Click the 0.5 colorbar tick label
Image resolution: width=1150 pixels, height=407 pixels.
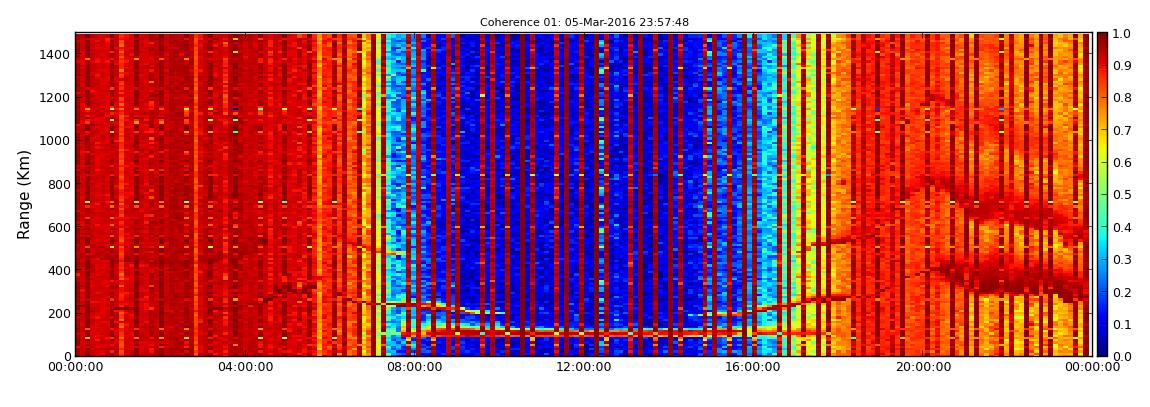[1122, 195]
